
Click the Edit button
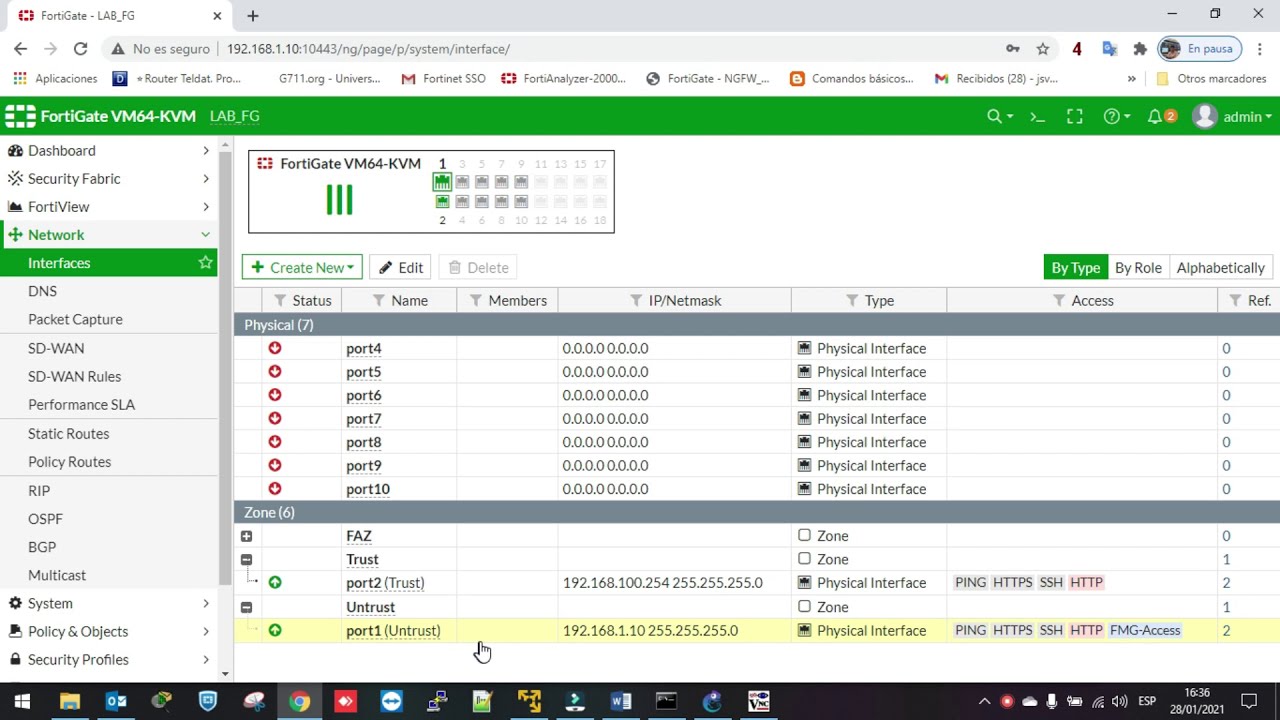[400, 267]
